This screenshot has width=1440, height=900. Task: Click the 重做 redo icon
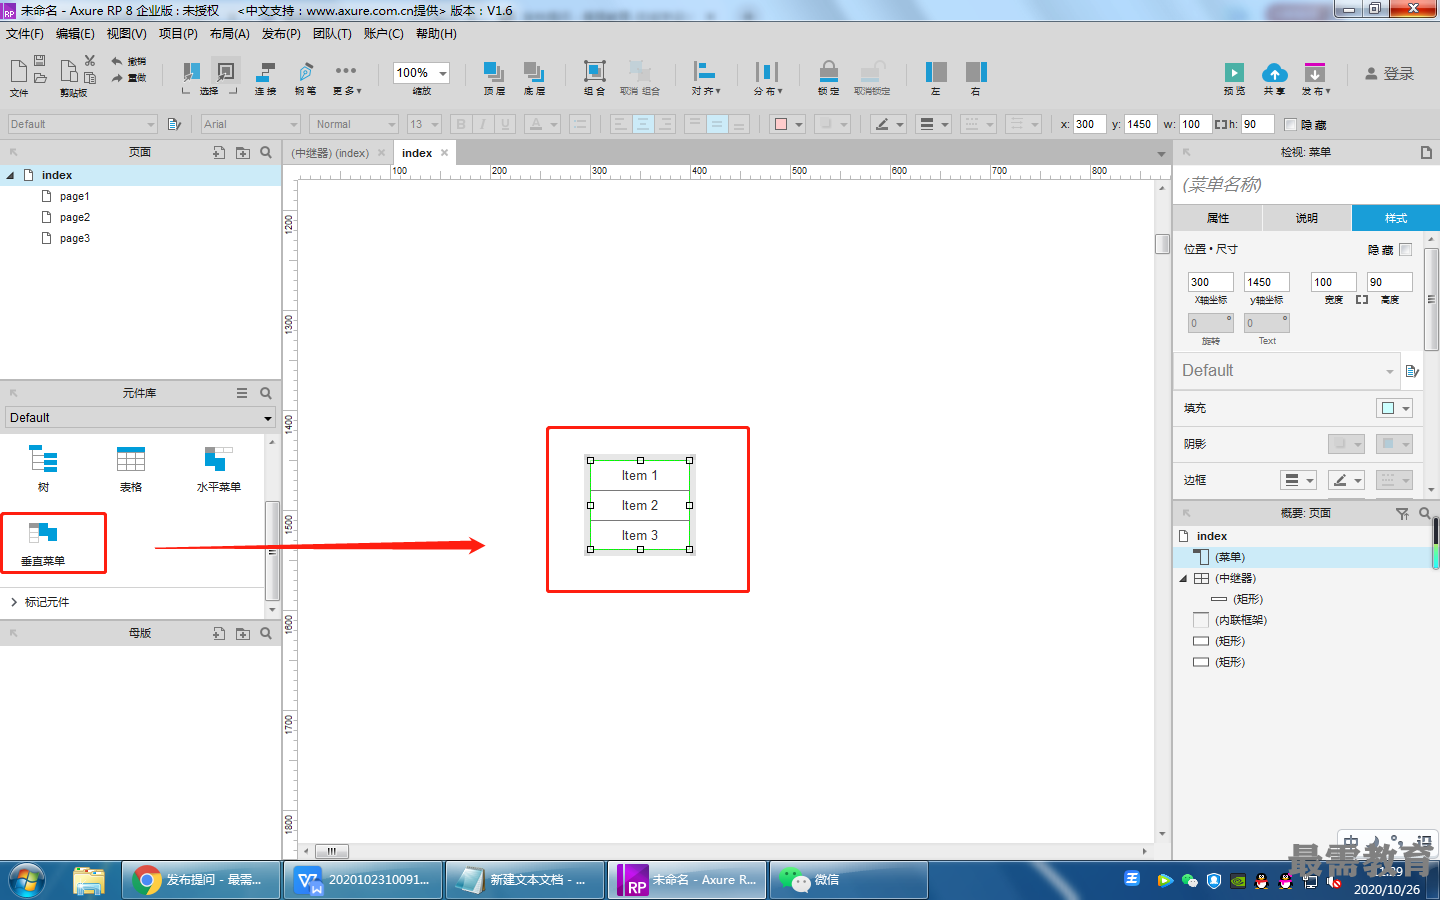[x=128, y=77]
